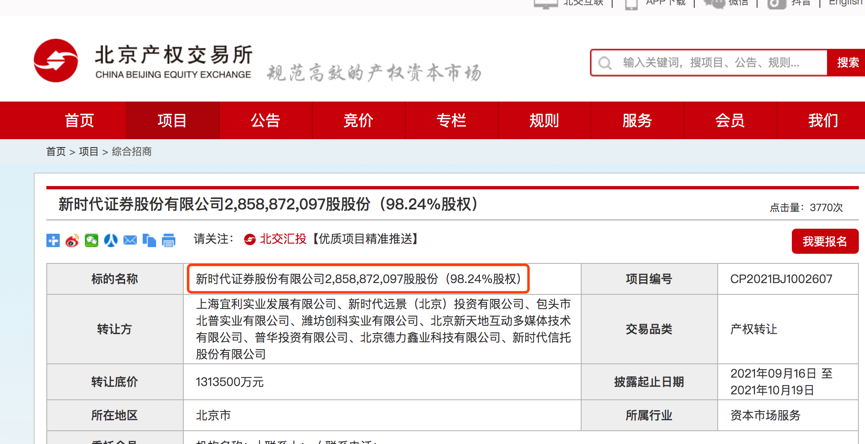The image size is (865, 444).
Task: Share the listing via WeChat icon
Action: [92, 240]
